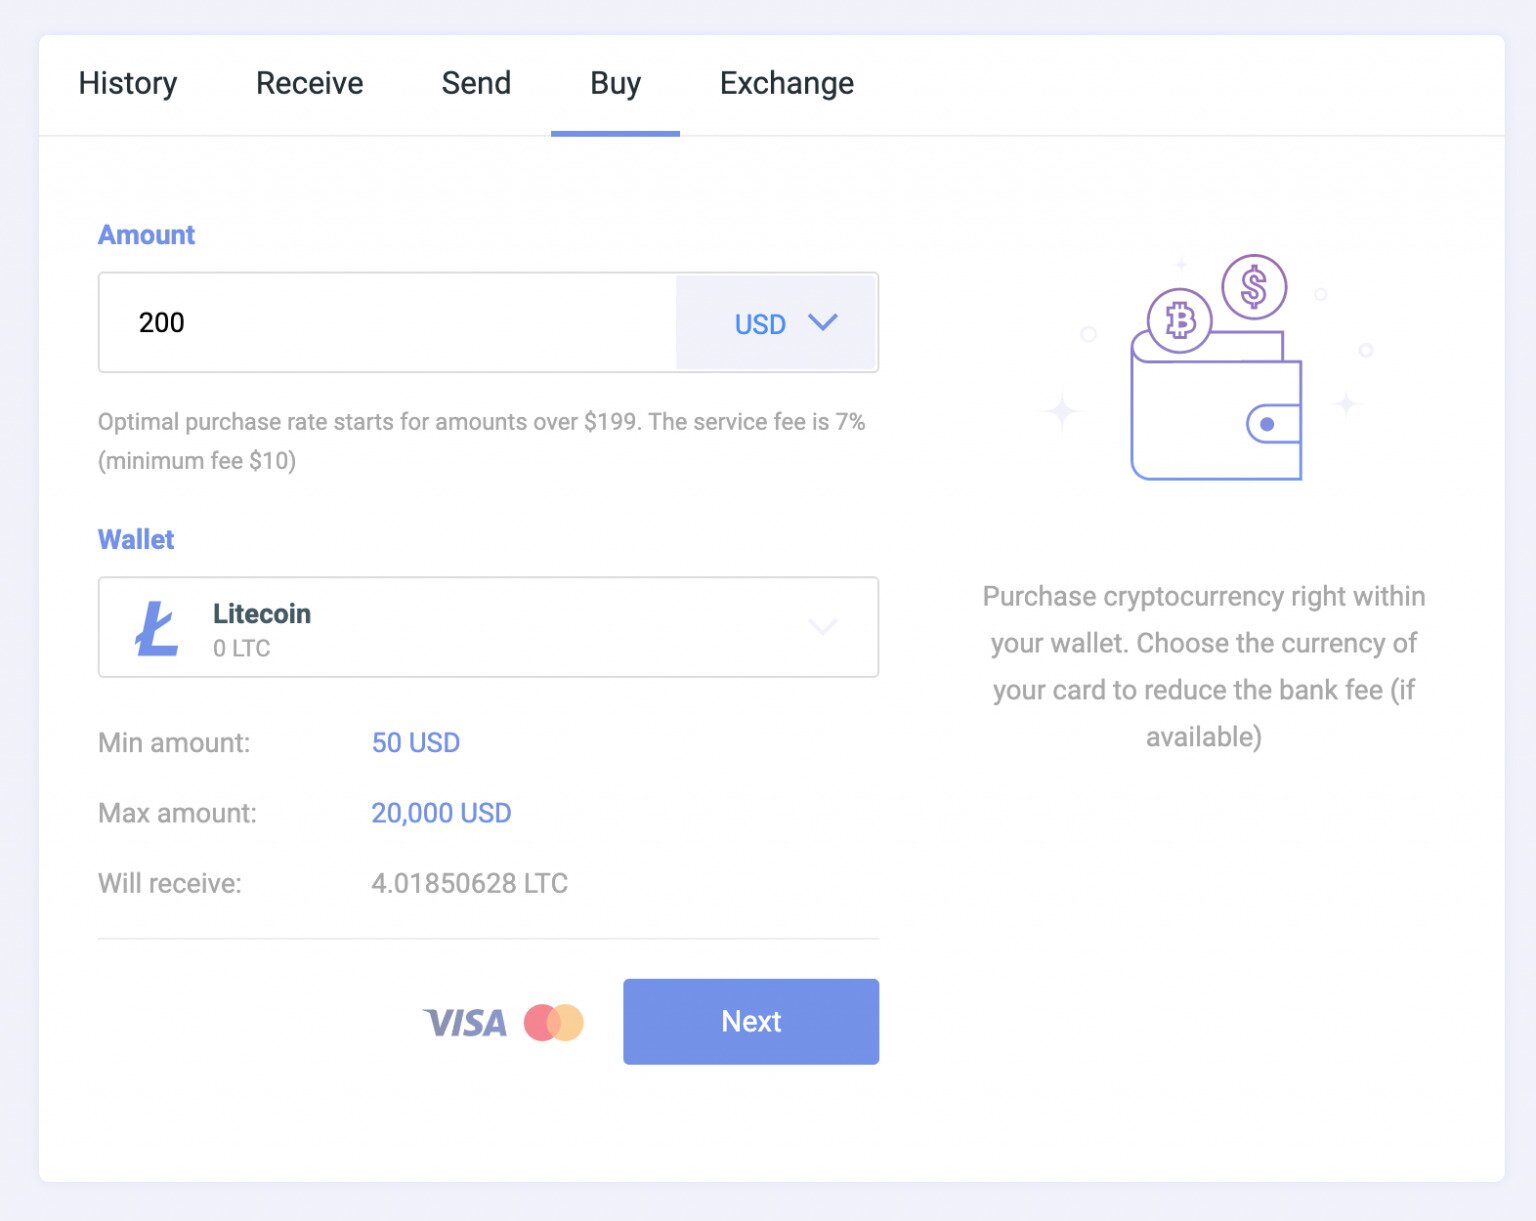The width and height of the screenshot is (1536, 1221).
Task: Click the 50 USD minimum amount link
Action: pos(415,743)
